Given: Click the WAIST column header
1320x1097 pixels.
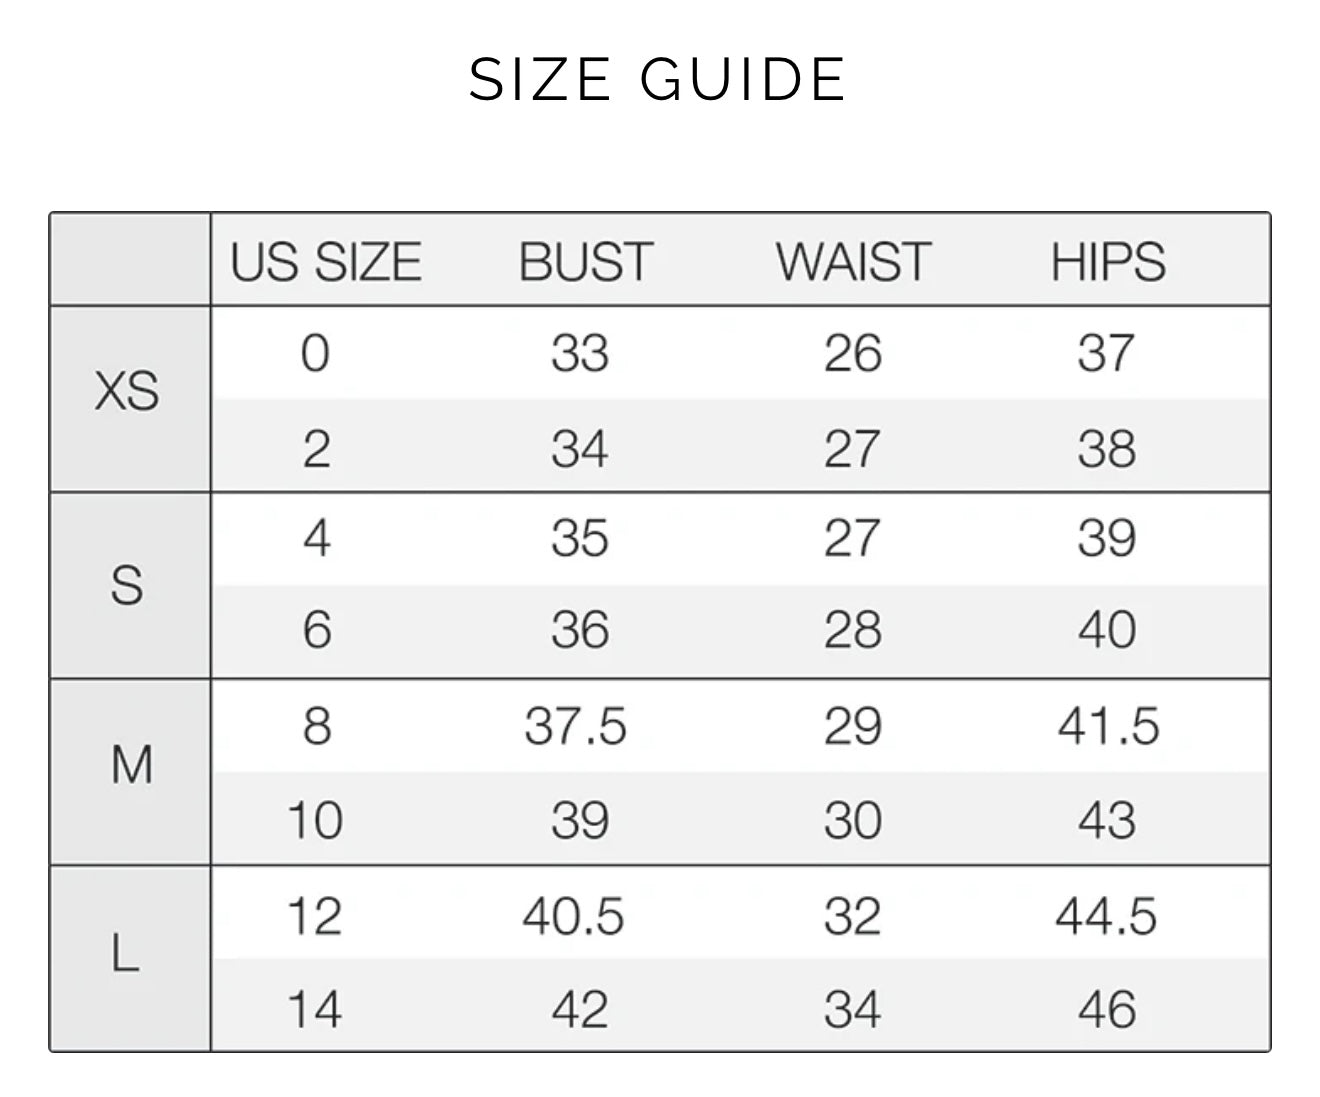Looking at the screenshot, I should tap(853, 262).
